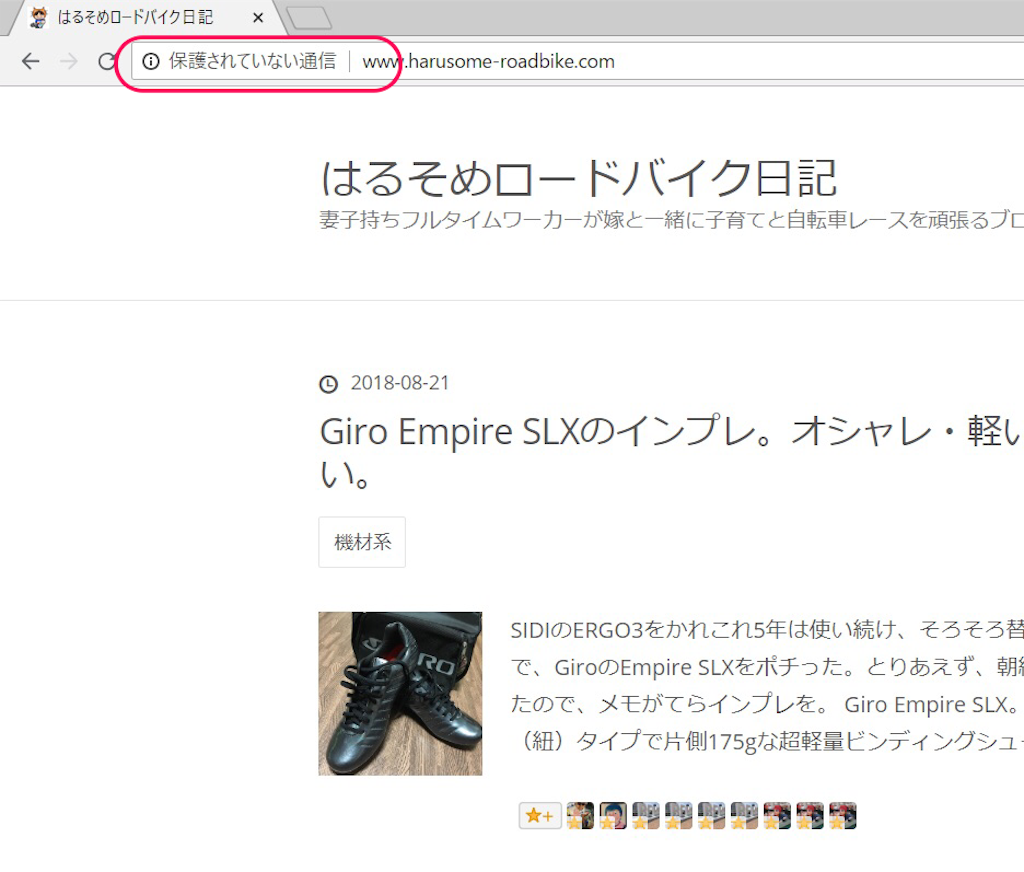
Task: Click the はるそめロードバイク日記 tab favicon
Action: coord(39,18)
